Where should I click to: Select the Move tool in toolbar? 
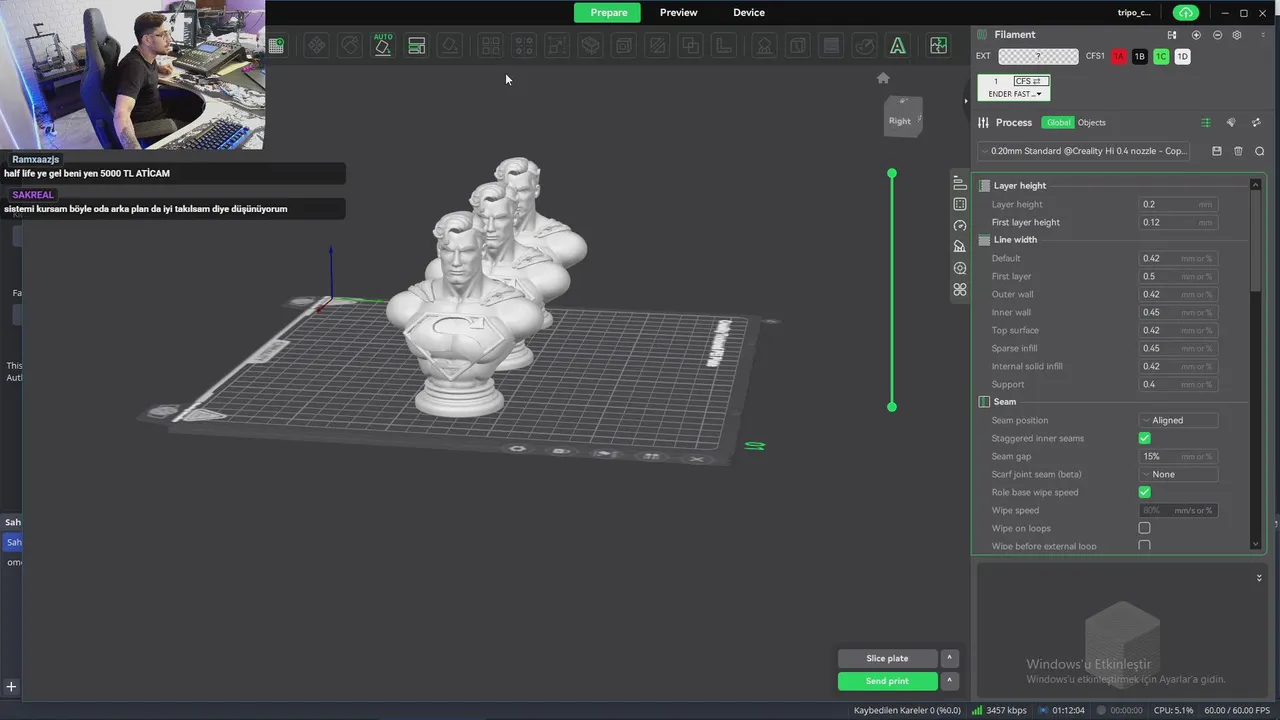point(316,46)
